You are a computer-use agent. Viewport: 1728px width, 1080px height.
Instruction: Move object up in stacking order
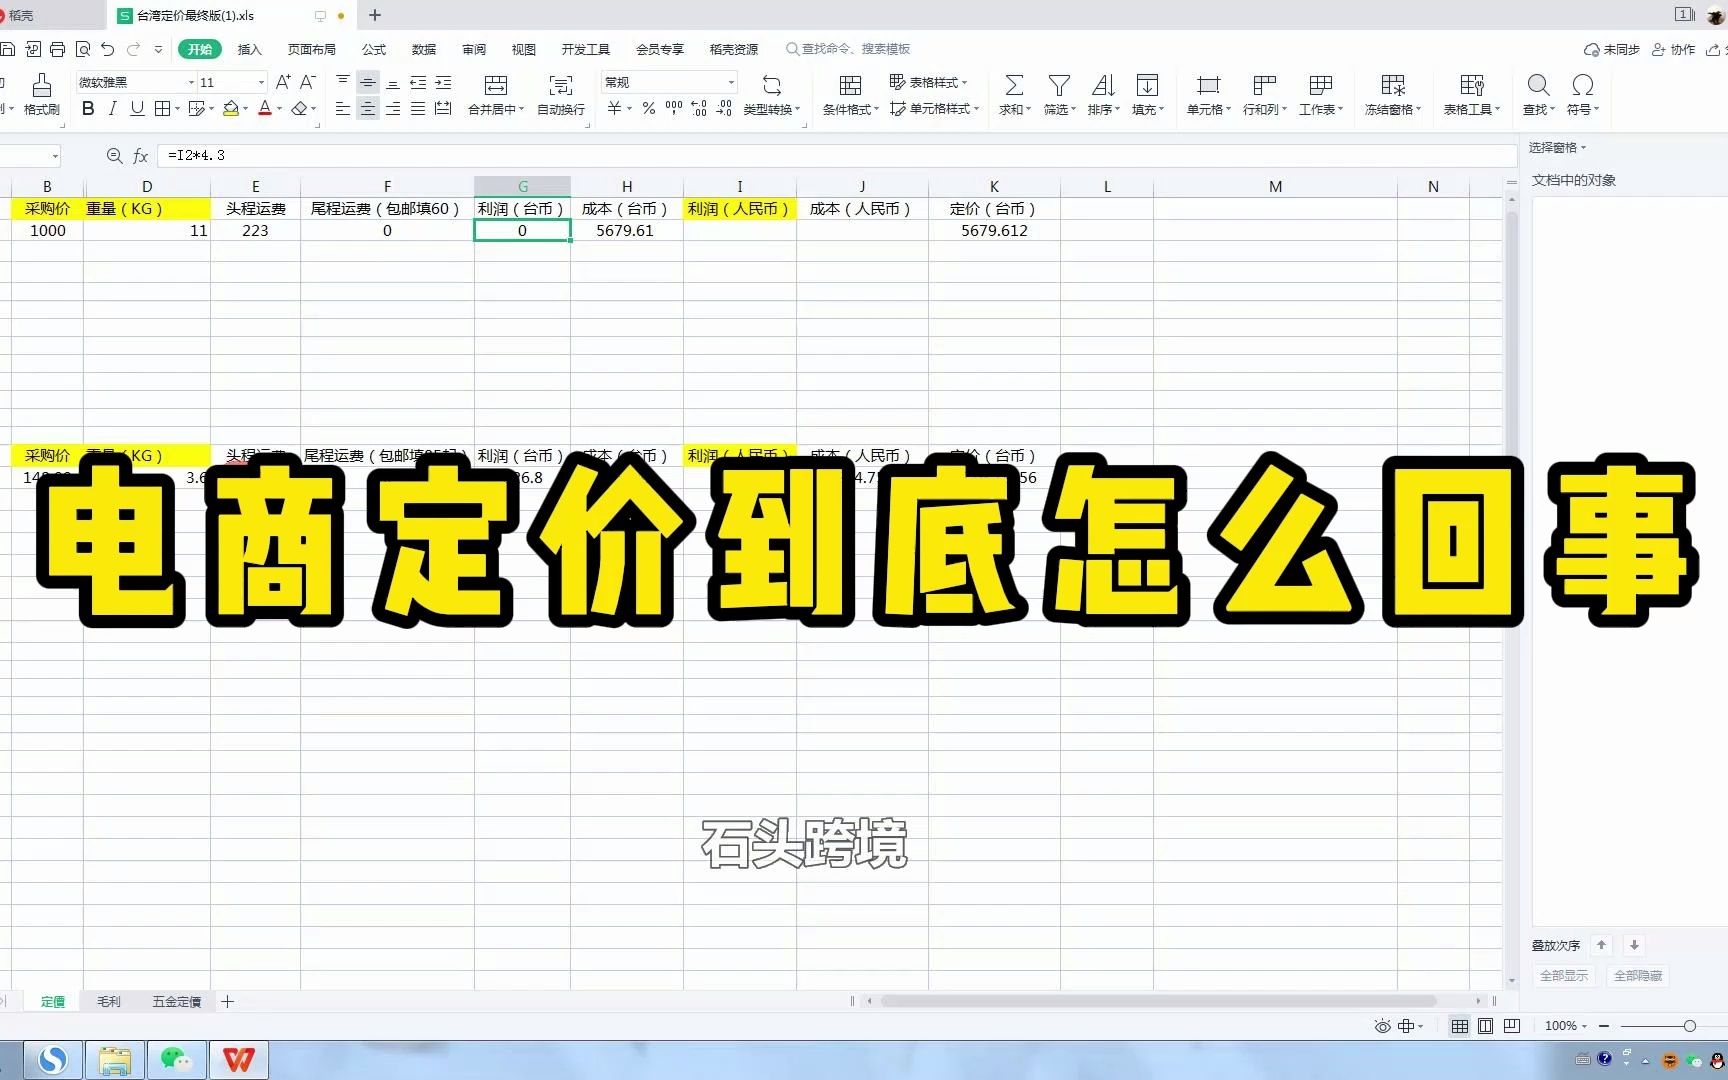pos(1601,945)
